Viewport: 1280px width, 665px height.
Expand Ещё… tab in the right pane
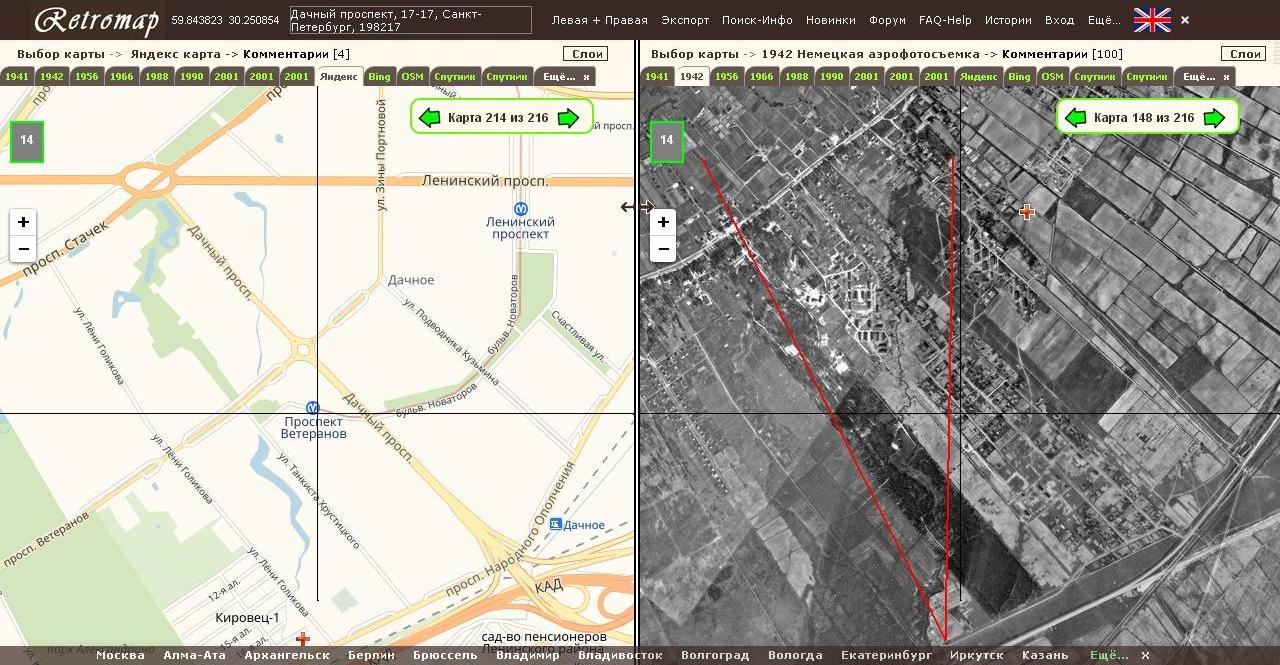point(1198,76)
